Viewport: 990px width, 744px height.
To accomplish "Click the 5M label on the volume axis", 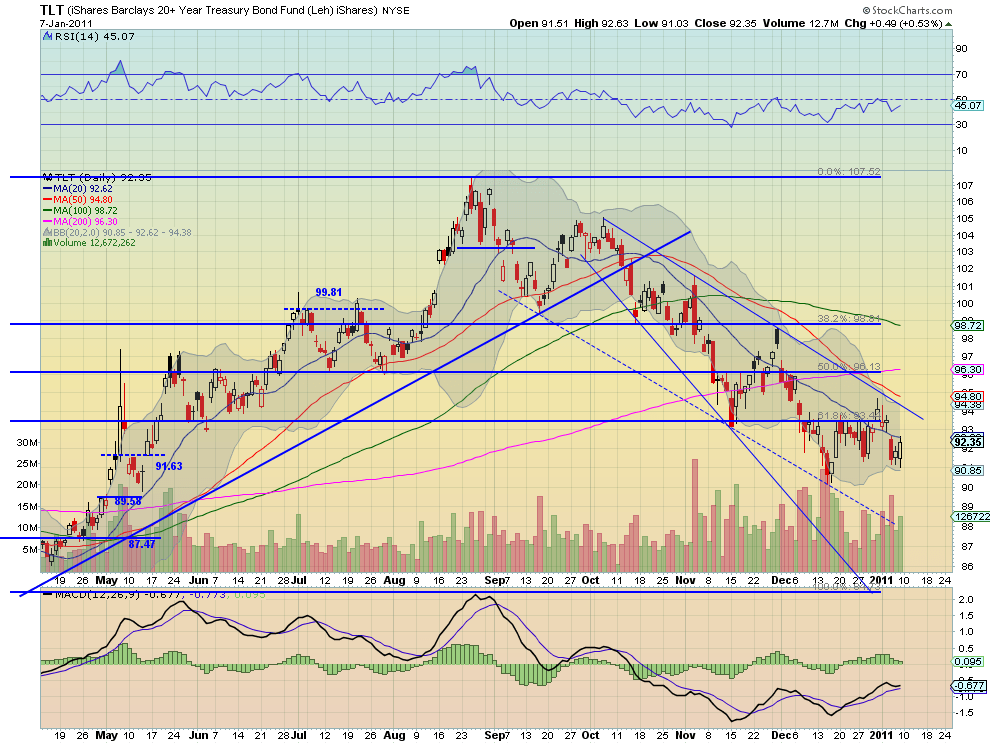I will pyautogui.click(x=30, y=549).
